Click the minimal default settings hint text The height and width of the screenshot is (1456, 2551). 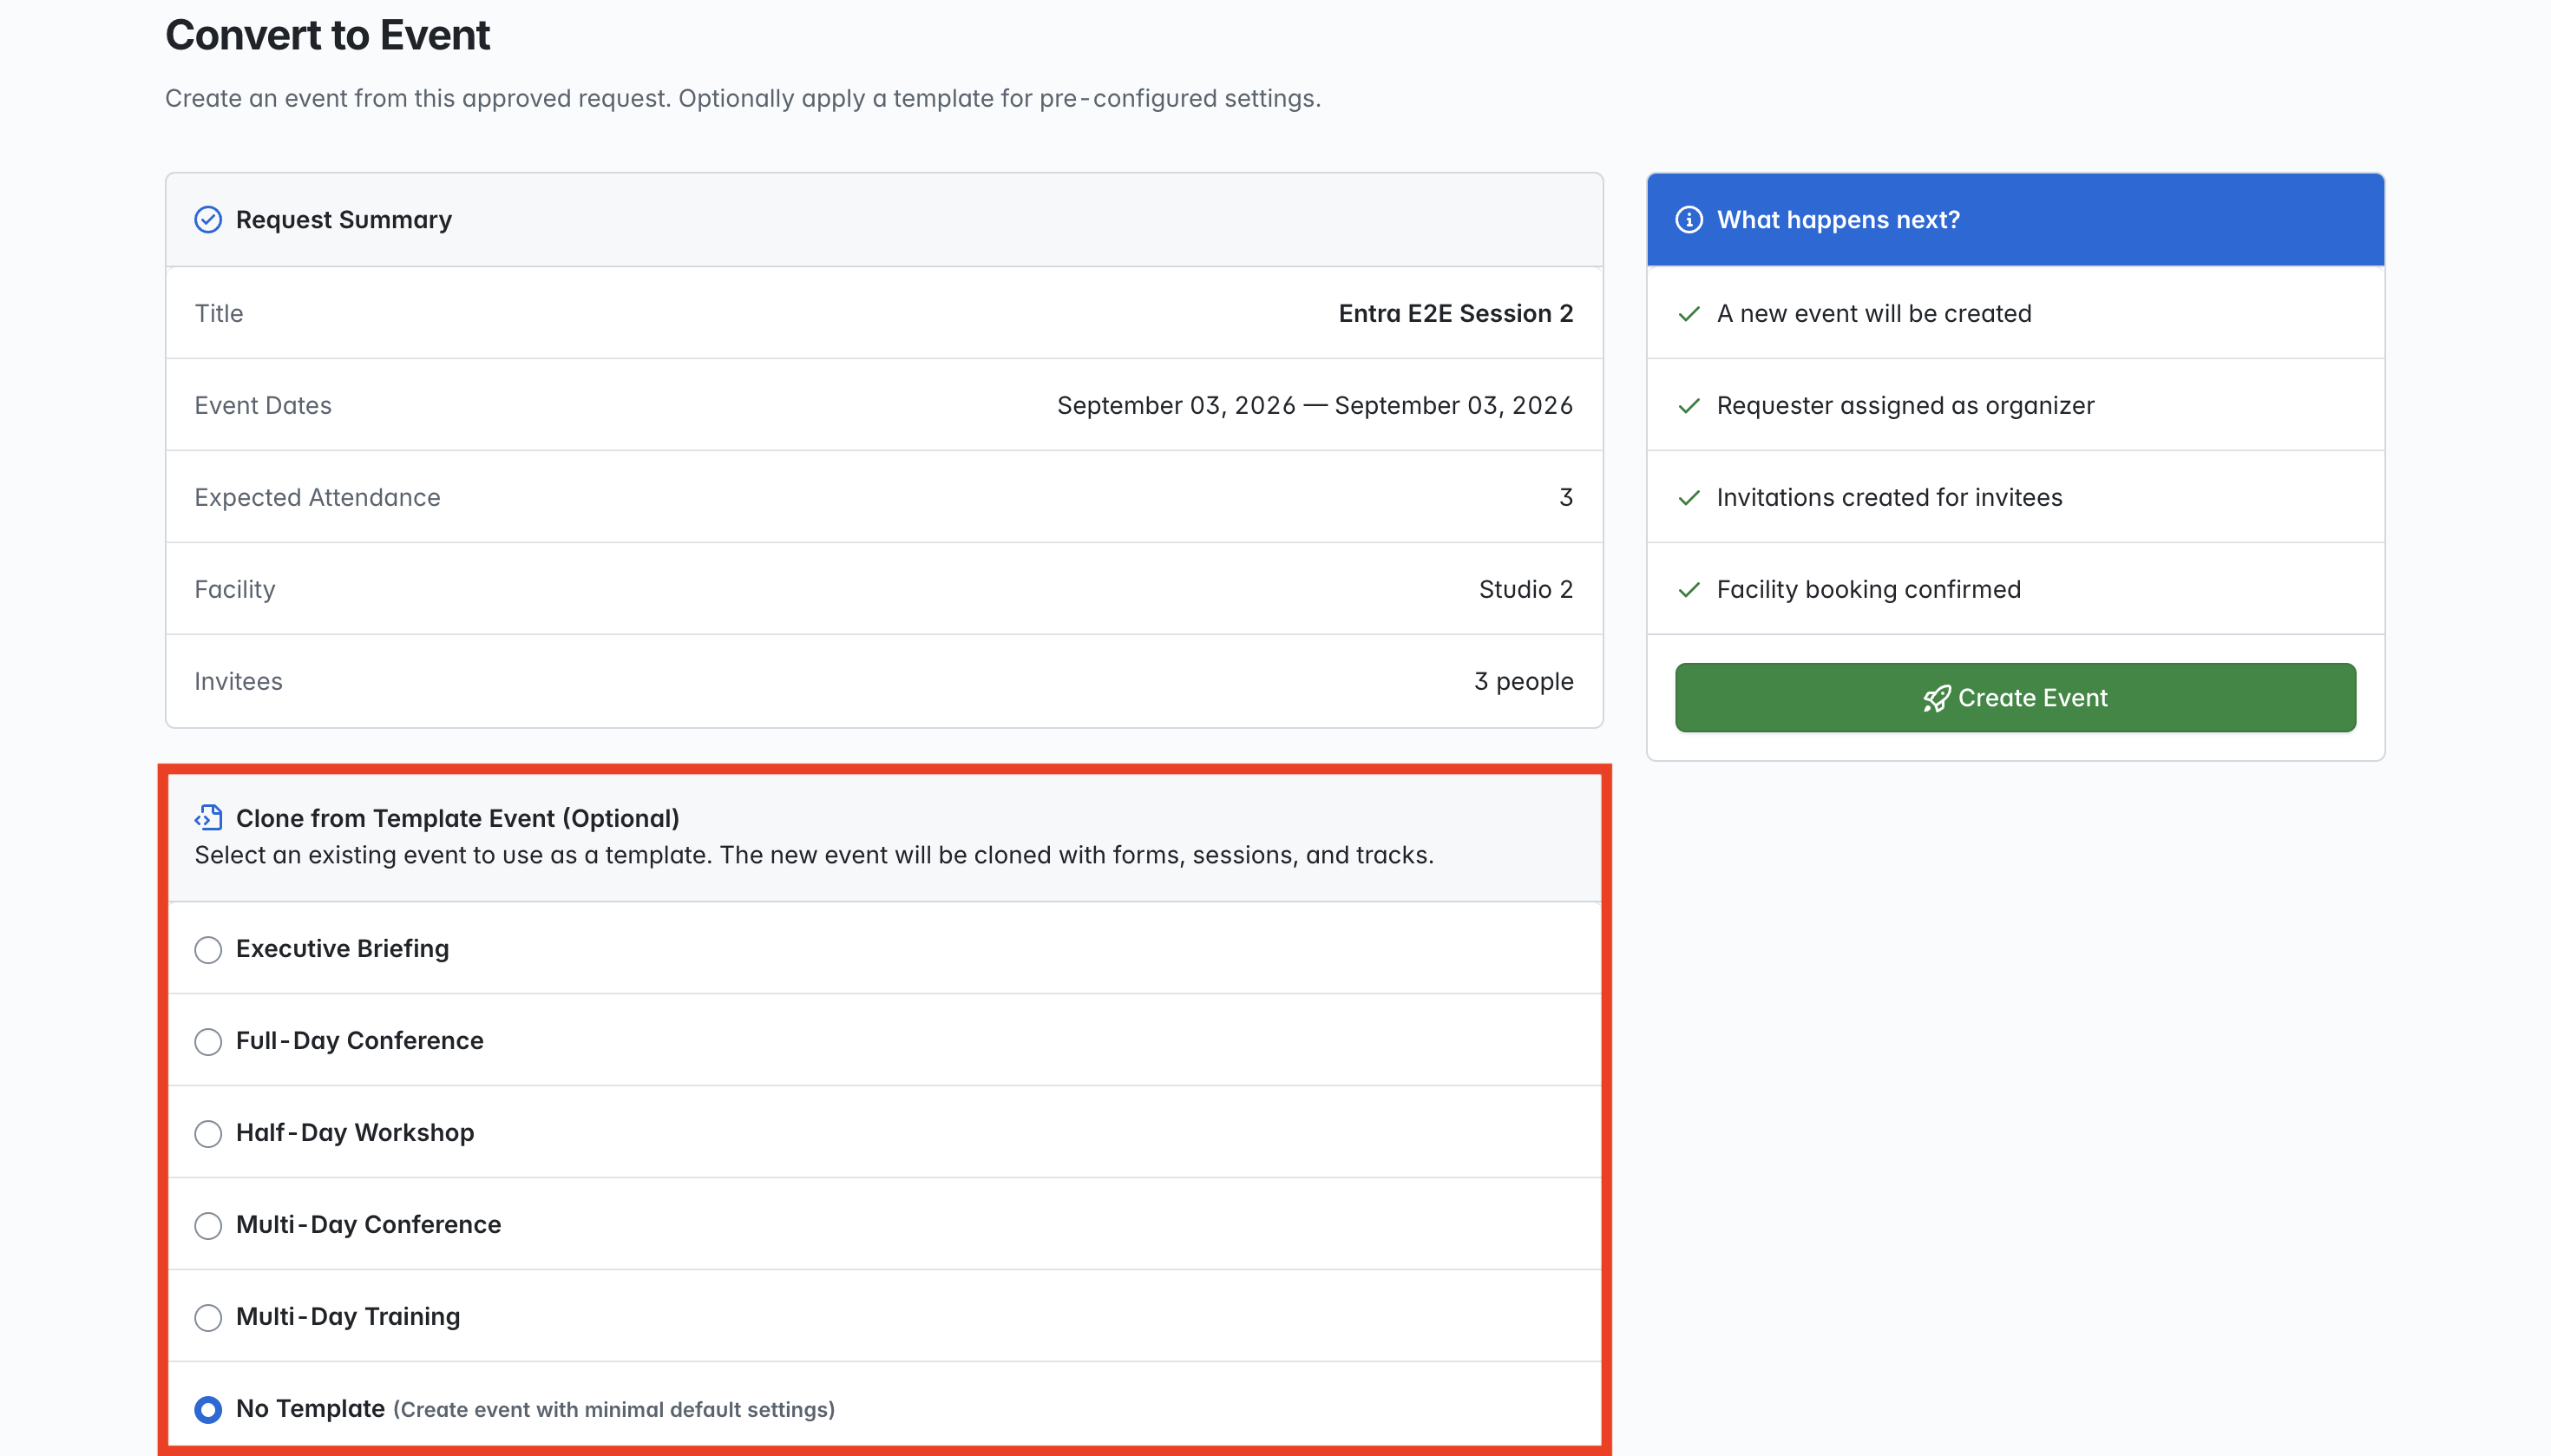(614, 1410)
